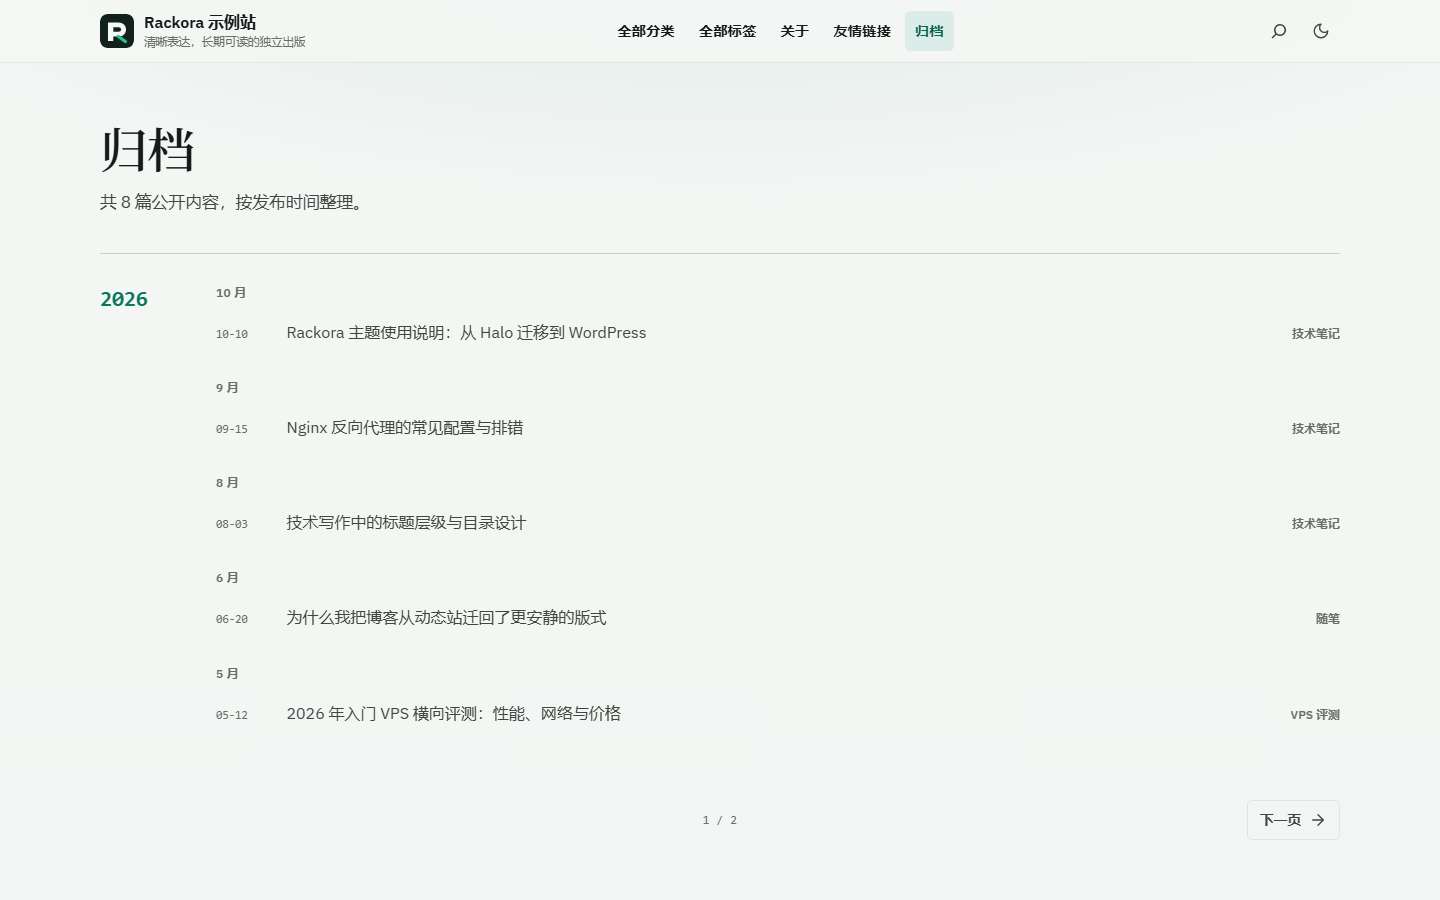The image size is (1440, 900).
Task: Open post 2026 年入门 VPS 横向评测
Action: [x=453, y=714]
